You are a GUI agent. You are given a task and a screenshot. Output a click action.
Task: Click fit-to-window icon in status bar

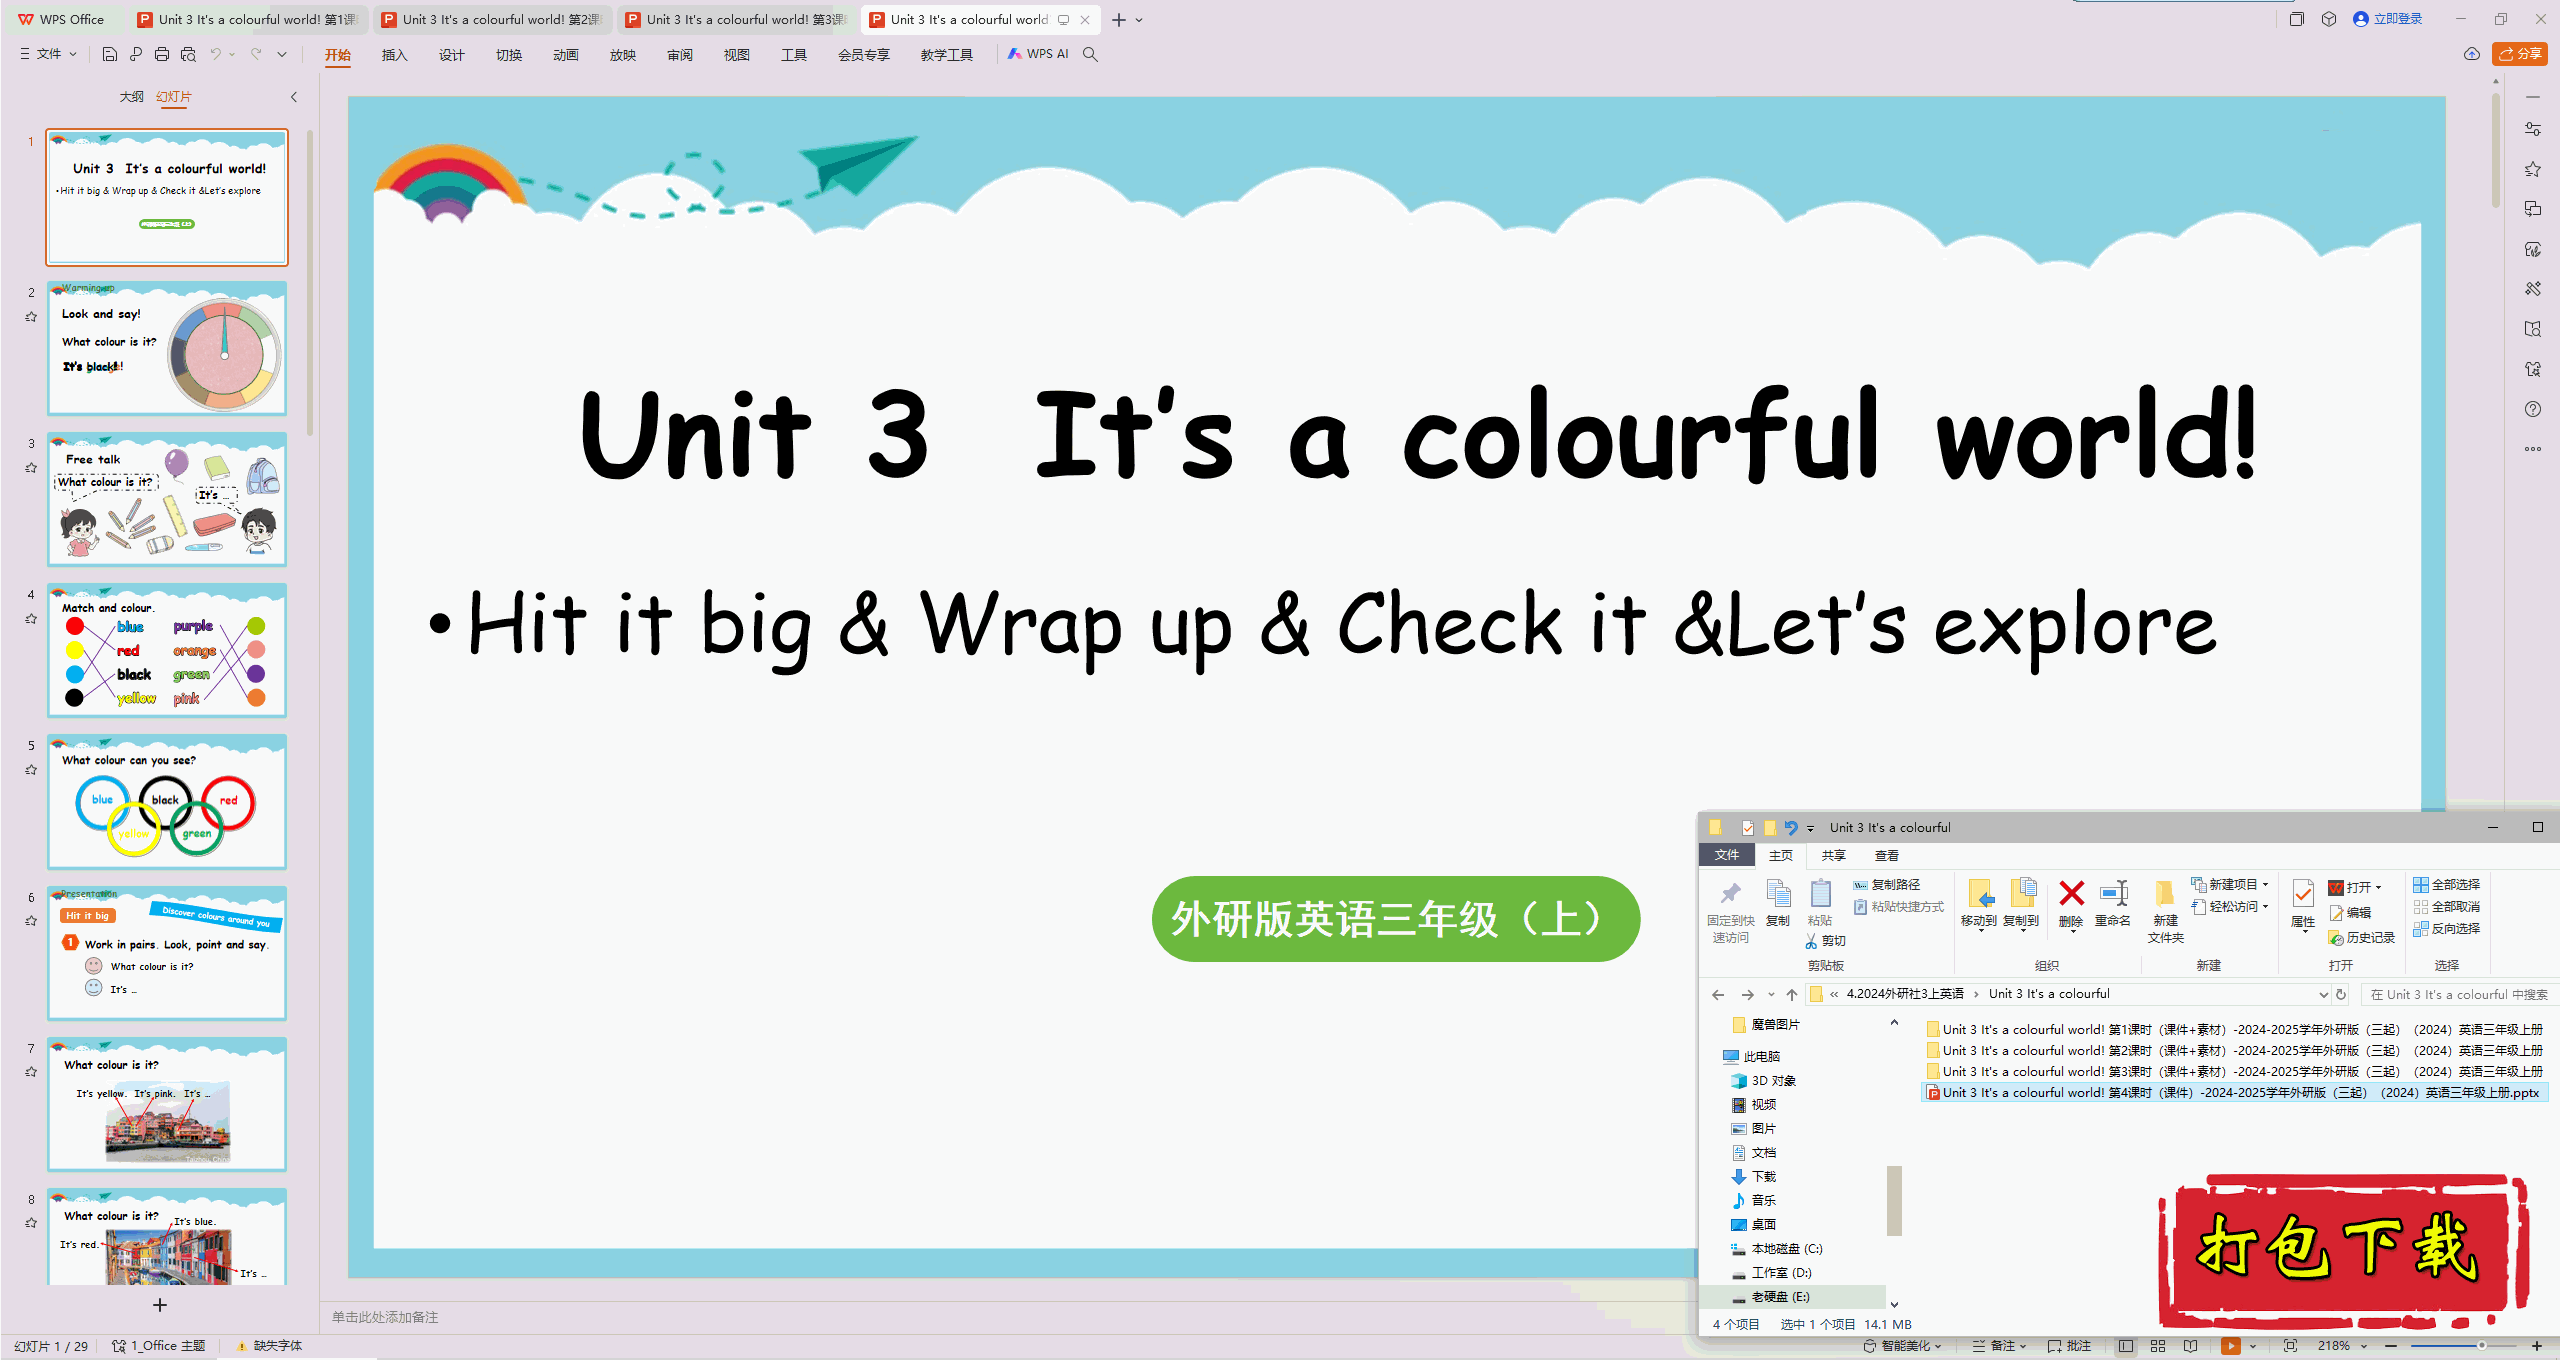[x=2291, y=1346]
